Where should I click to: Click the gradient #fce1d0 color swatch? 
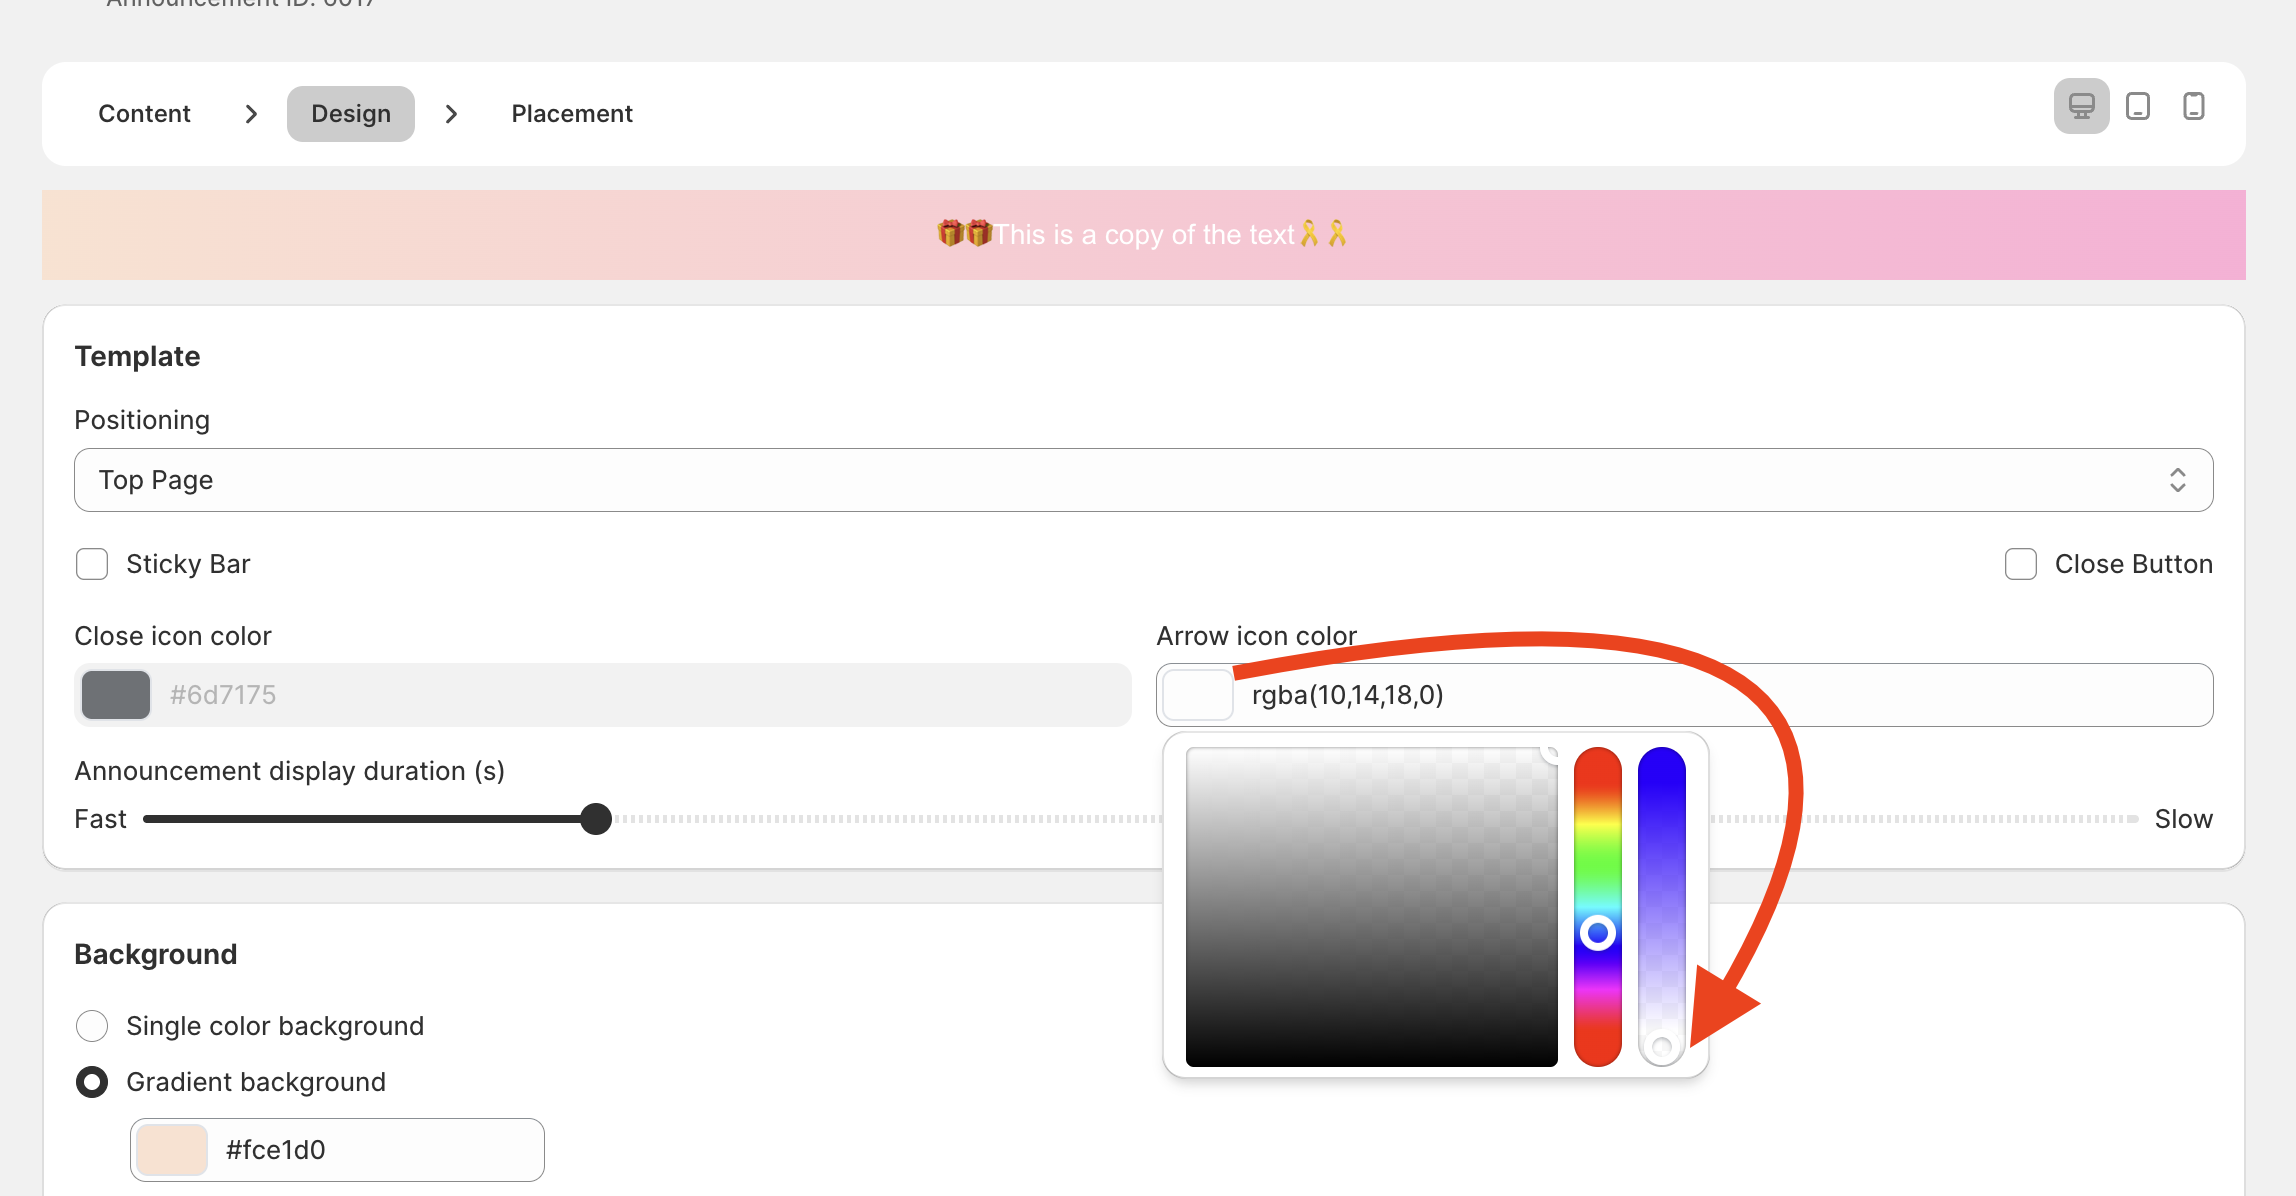coord(172,1150)
